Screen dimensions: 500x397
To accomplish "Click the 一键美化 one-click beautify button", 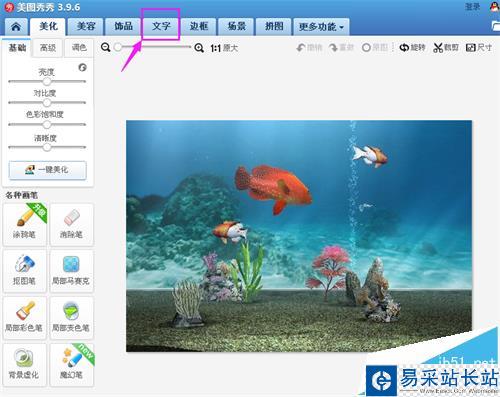I will (47, 170).
